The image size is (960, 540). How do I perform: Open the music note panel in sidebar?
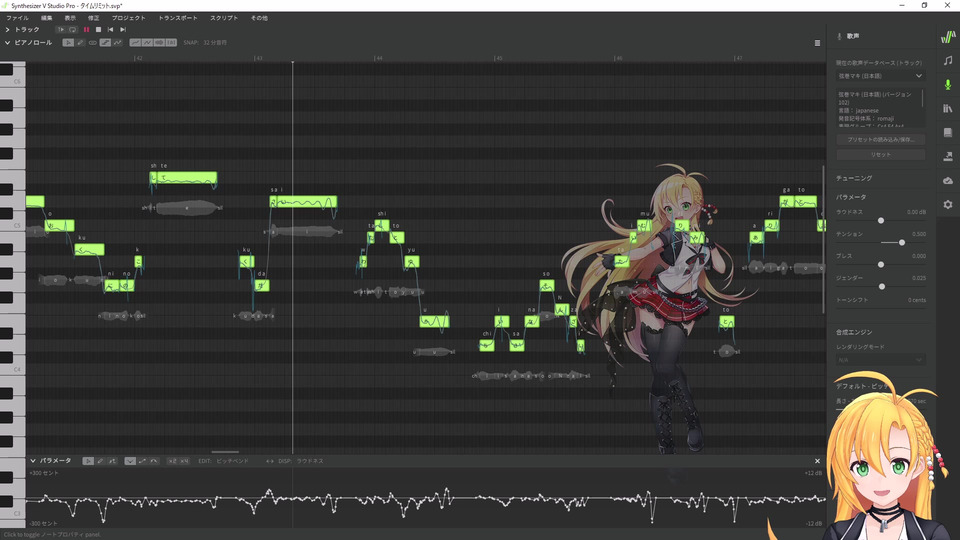point(948,61)
